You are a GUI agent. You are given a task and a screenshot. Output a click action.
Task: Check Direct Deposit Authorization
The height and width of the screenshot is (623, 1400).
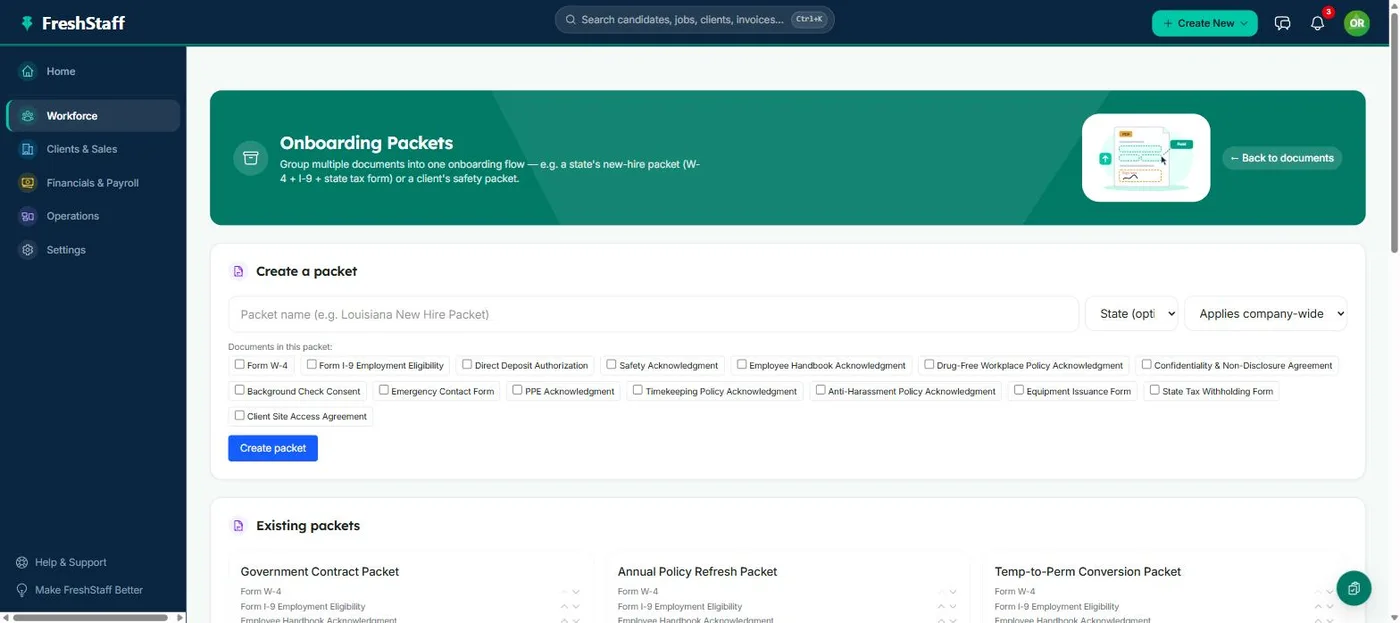467,364
